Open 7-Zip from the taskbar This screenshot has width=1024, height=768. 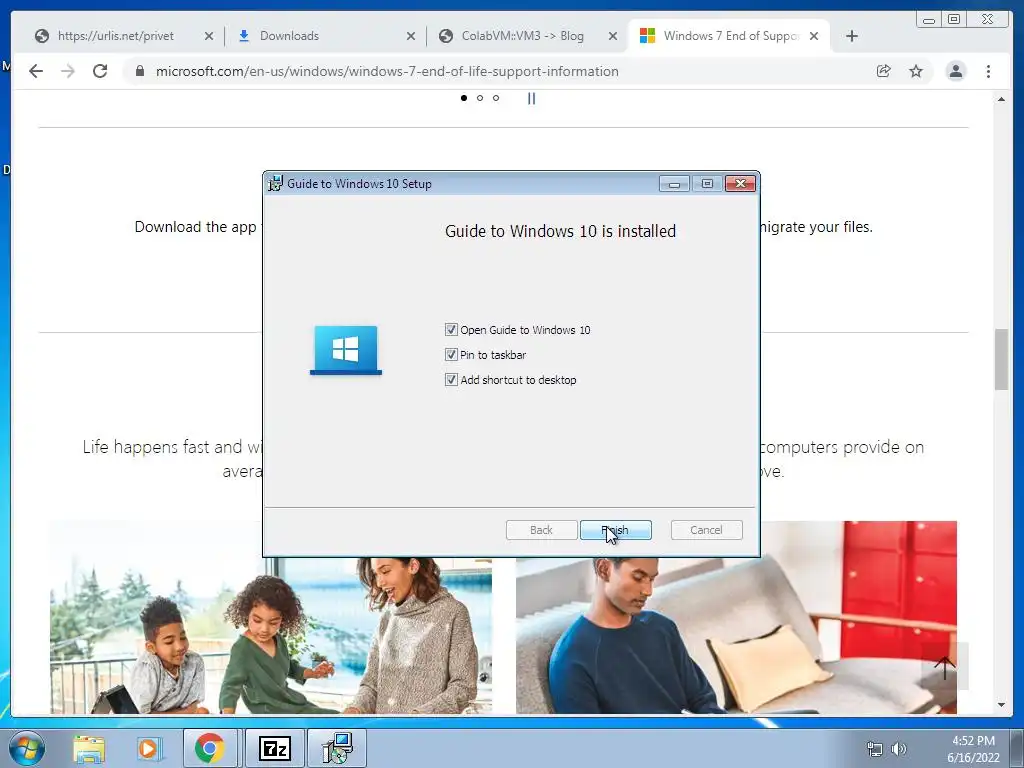point(274,748)
